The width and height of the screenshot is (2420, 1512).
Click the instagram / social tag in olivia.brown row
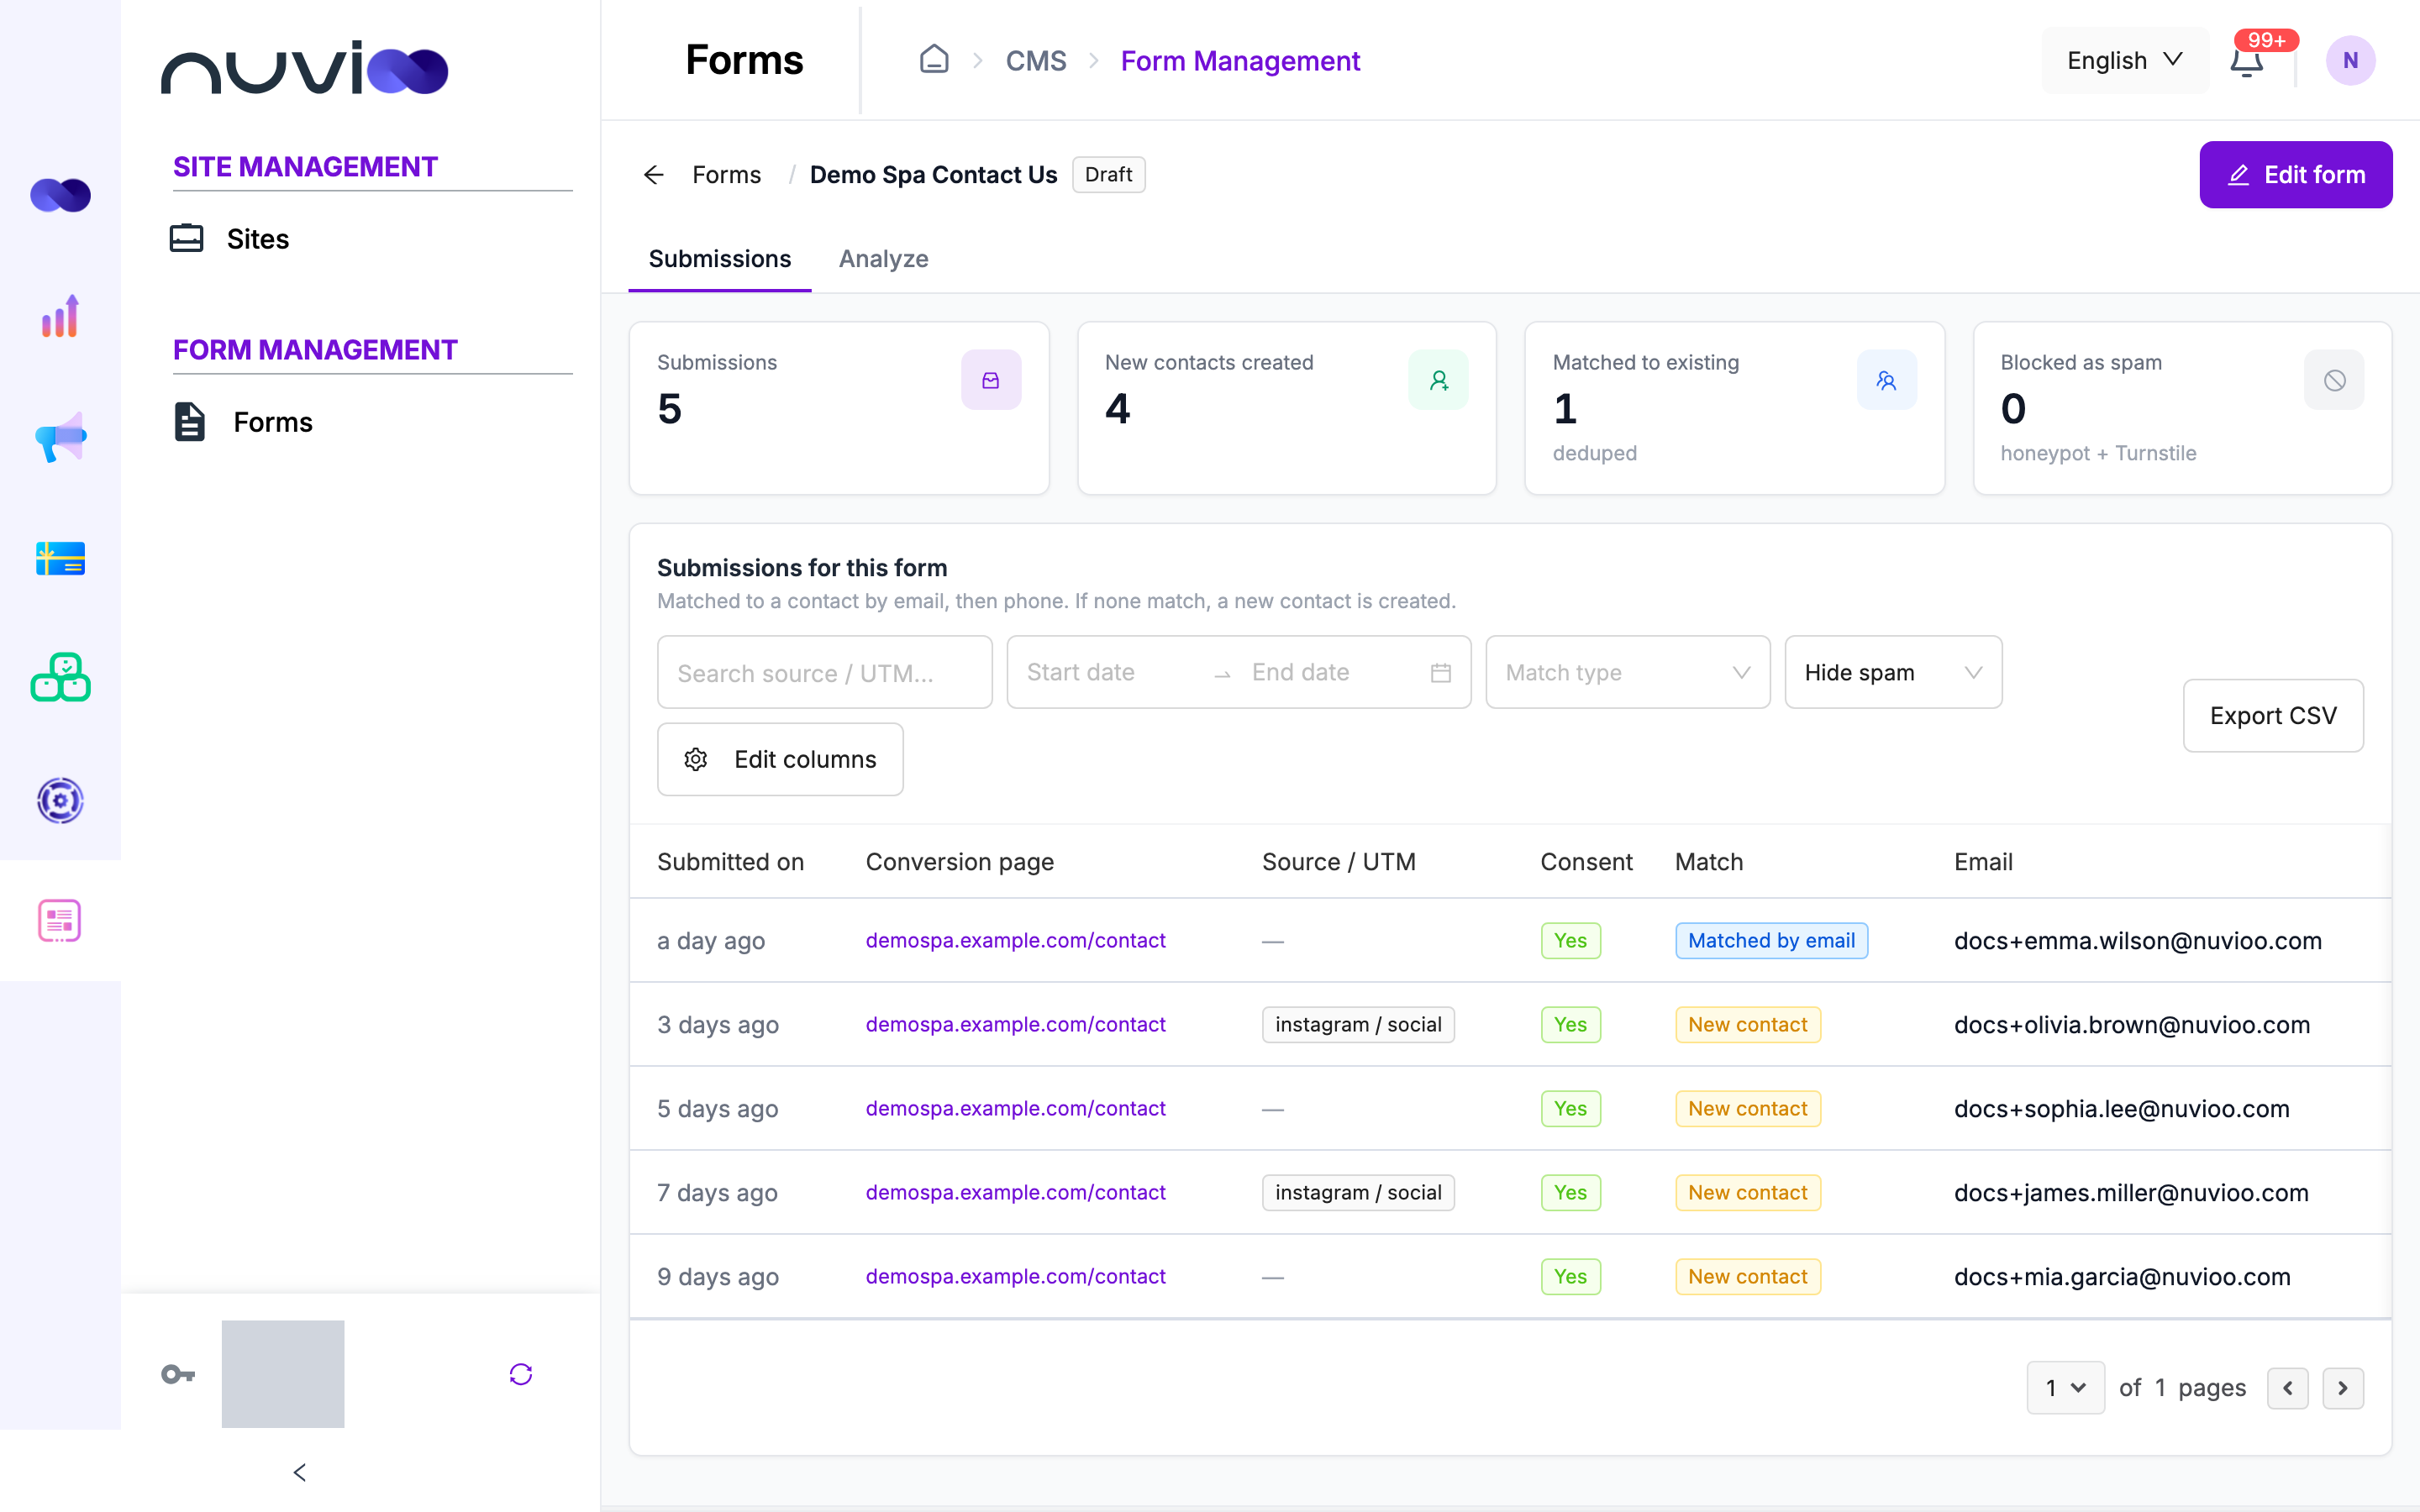pyautogui.click(x=1358, y=1025)
